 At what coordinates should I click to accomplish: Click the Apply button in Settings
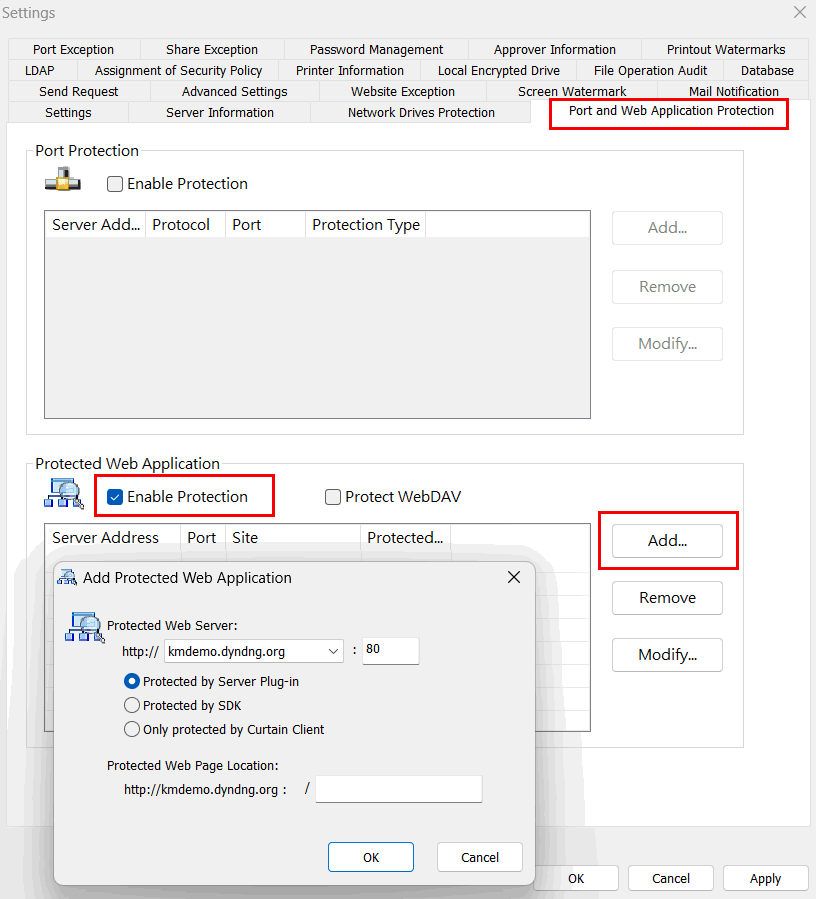click(x=765, y=878)
